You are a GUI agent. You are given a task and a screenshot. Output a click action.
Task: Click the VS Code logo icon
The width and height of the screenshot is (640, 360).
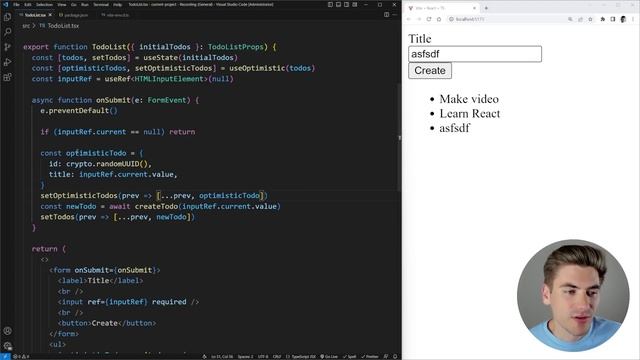pos(5,4)
